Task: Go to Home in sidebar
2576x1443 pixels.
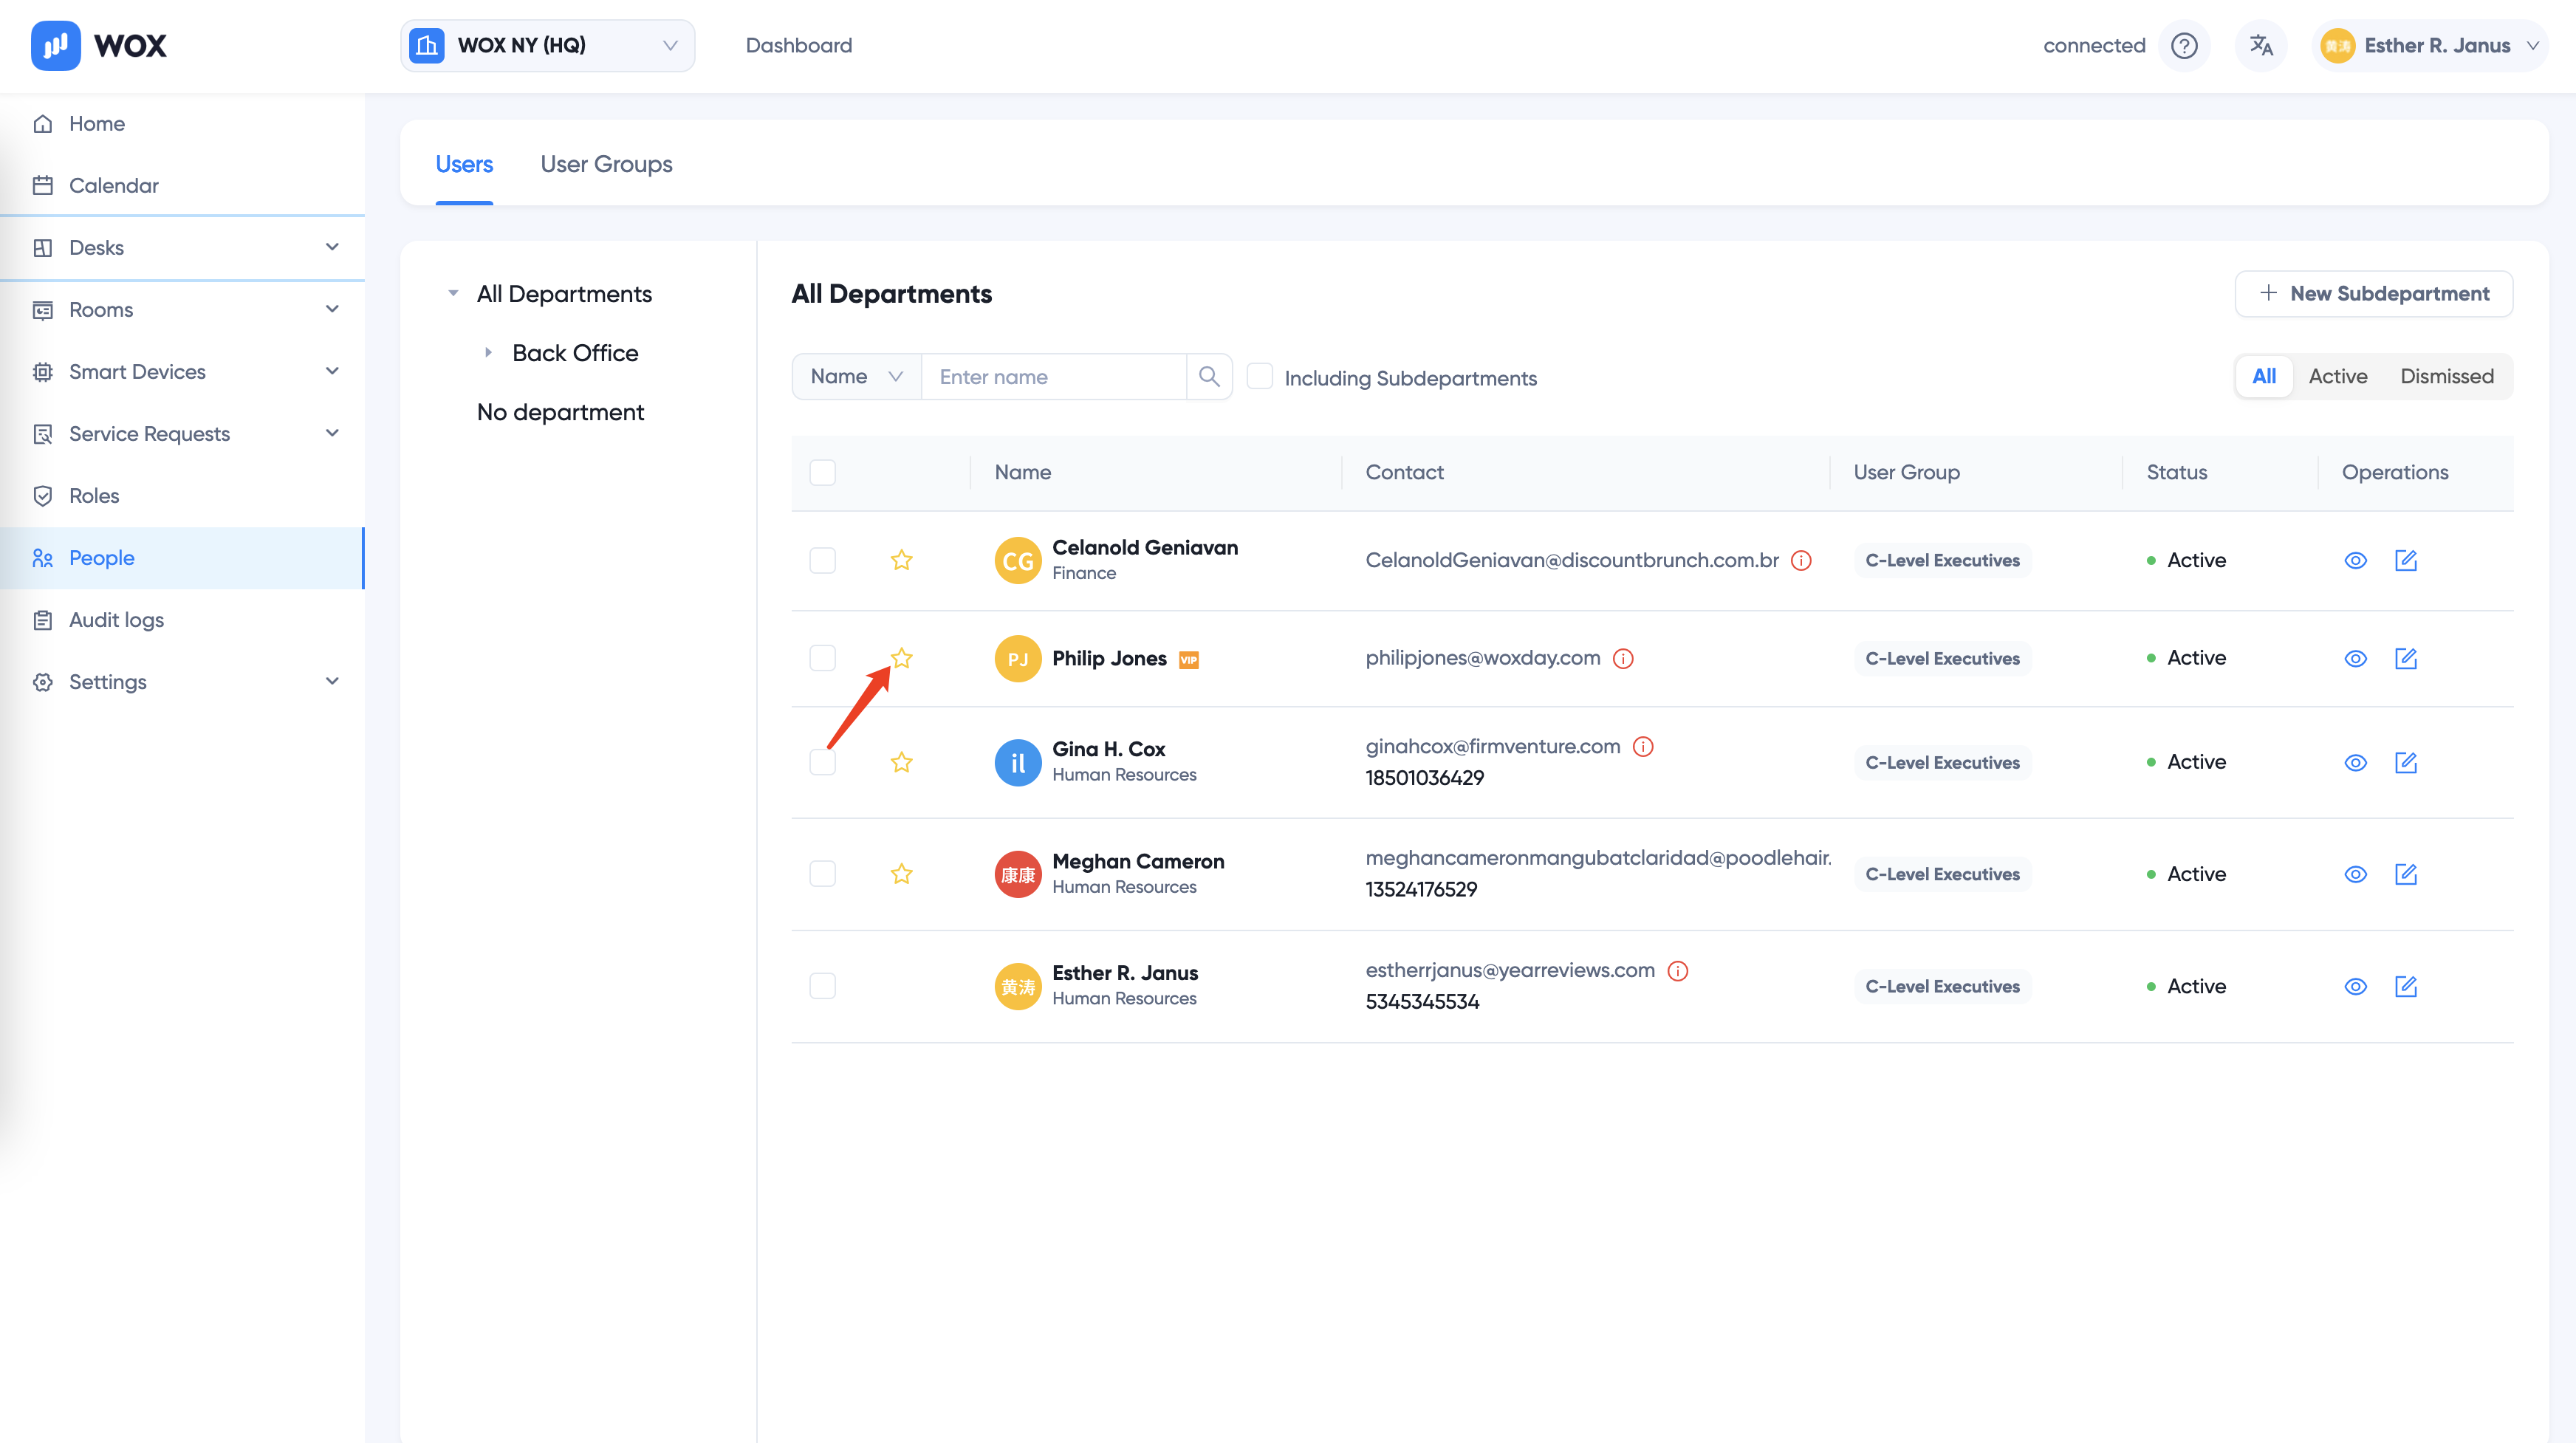Action: tap(182, 124)
